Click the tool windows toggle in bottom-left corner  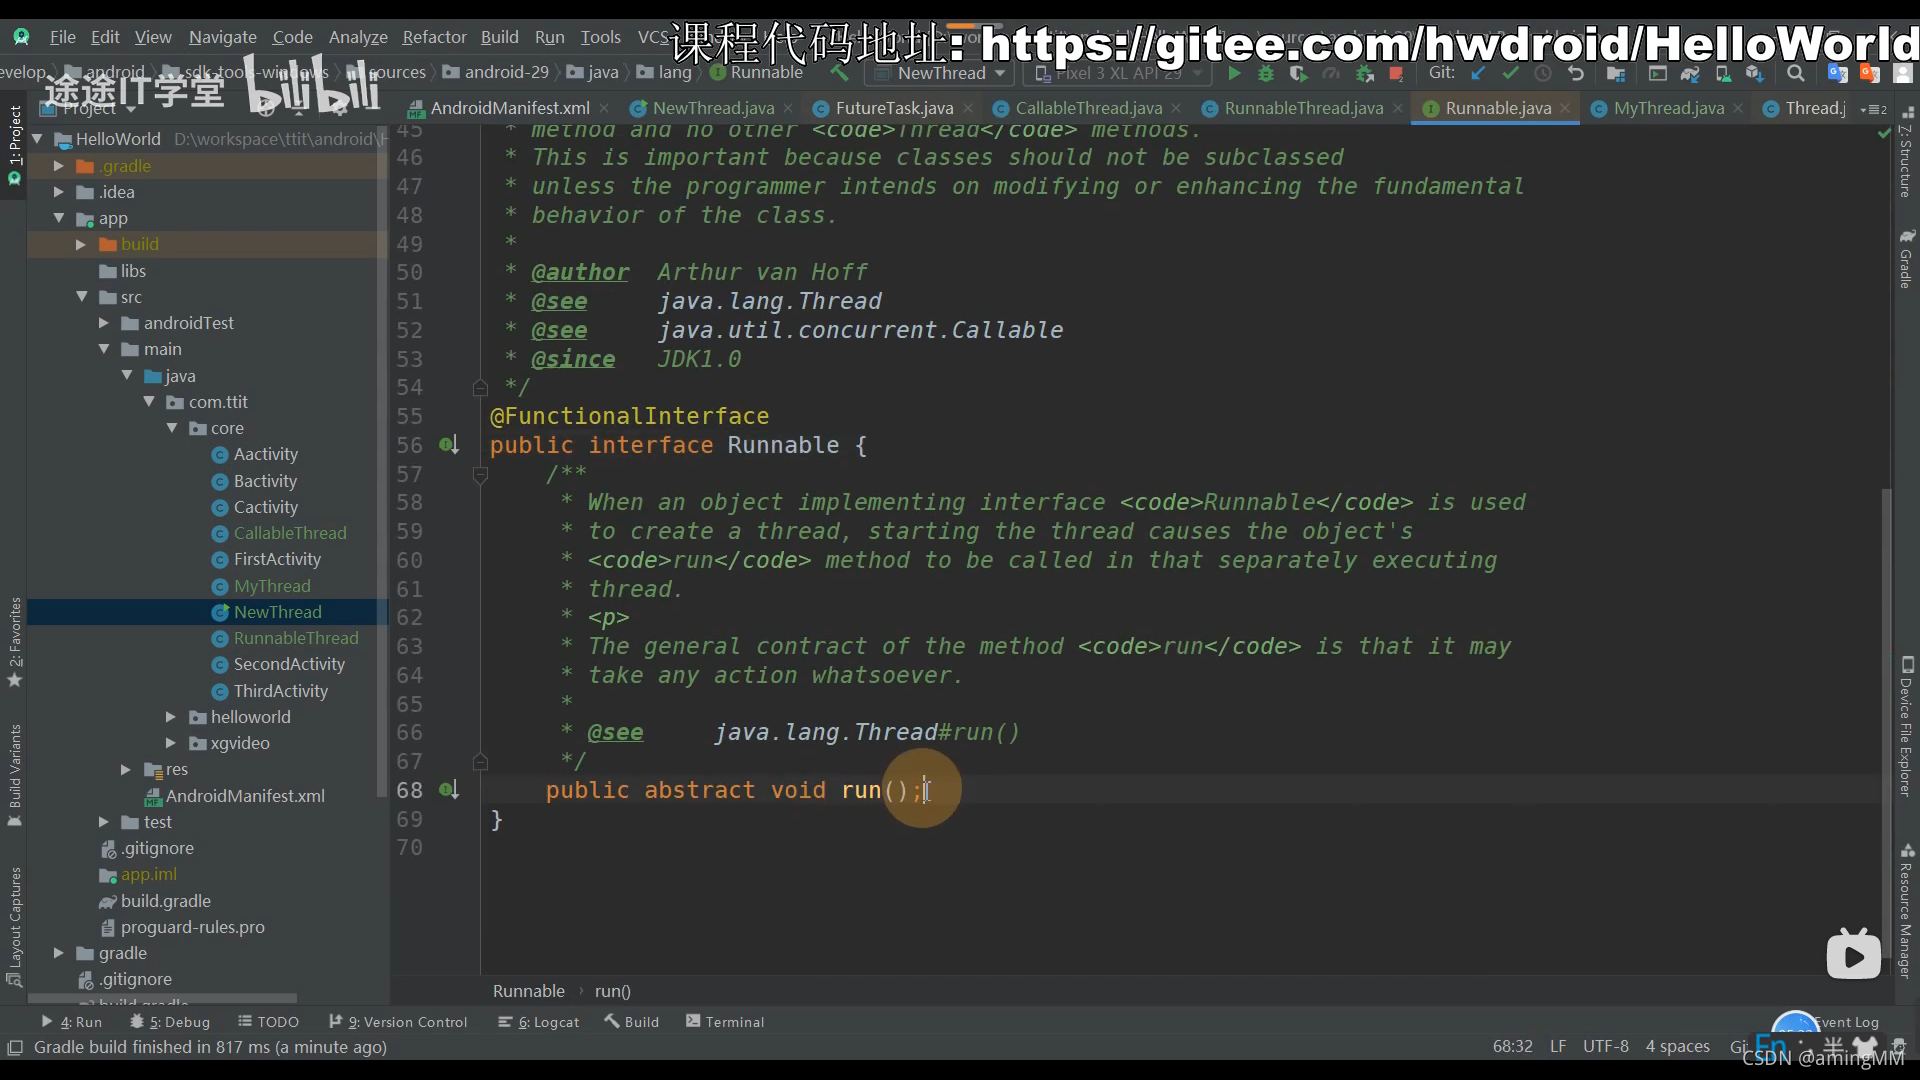coord(15,1047)
